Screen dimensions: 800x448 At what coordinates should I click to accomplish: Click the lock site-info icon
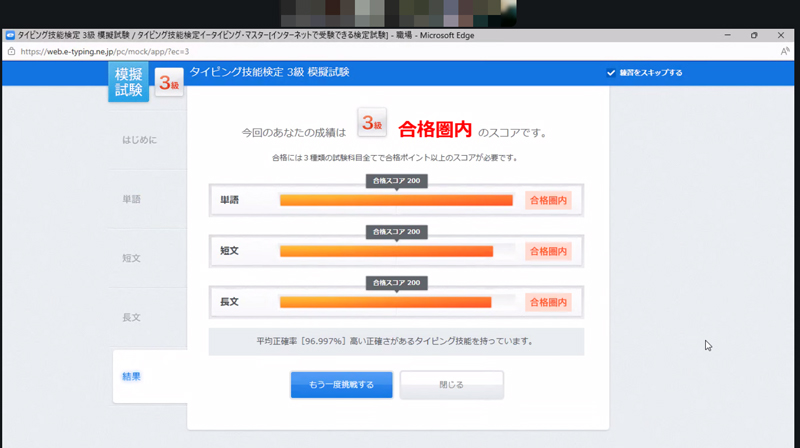click(11, 52)
